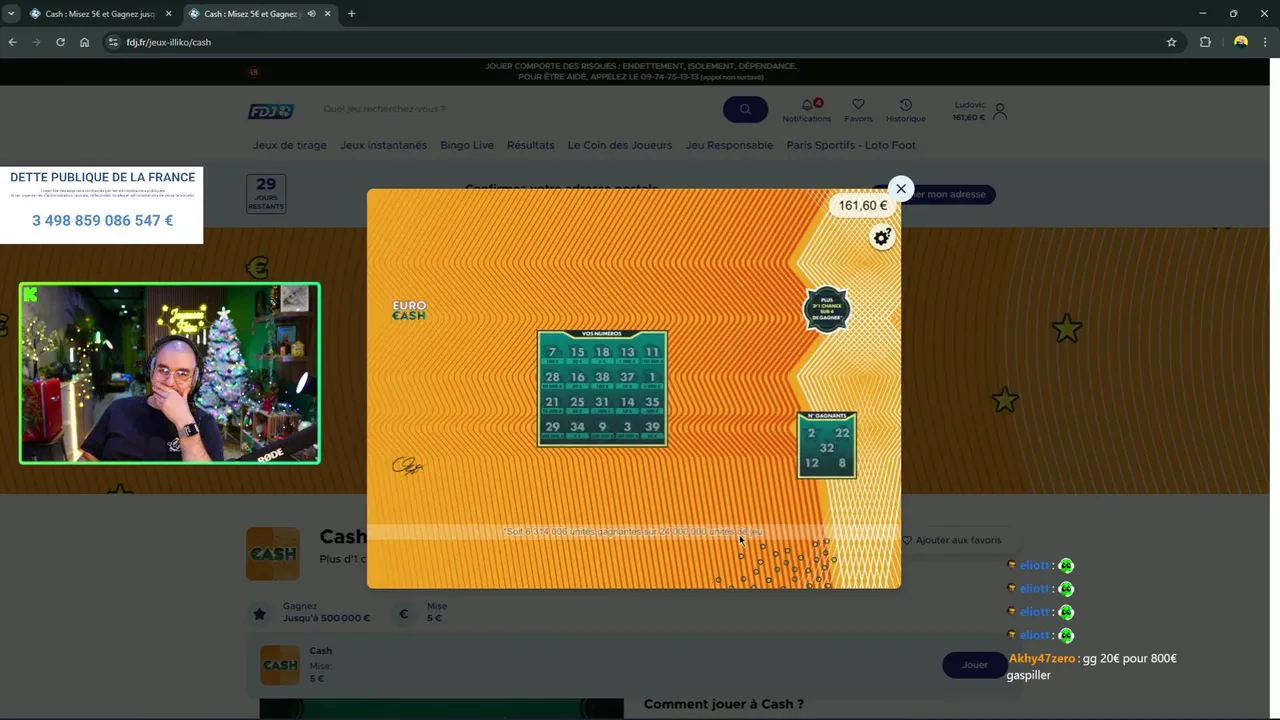Click the star icon beside Gagnez

coord(259,614)
